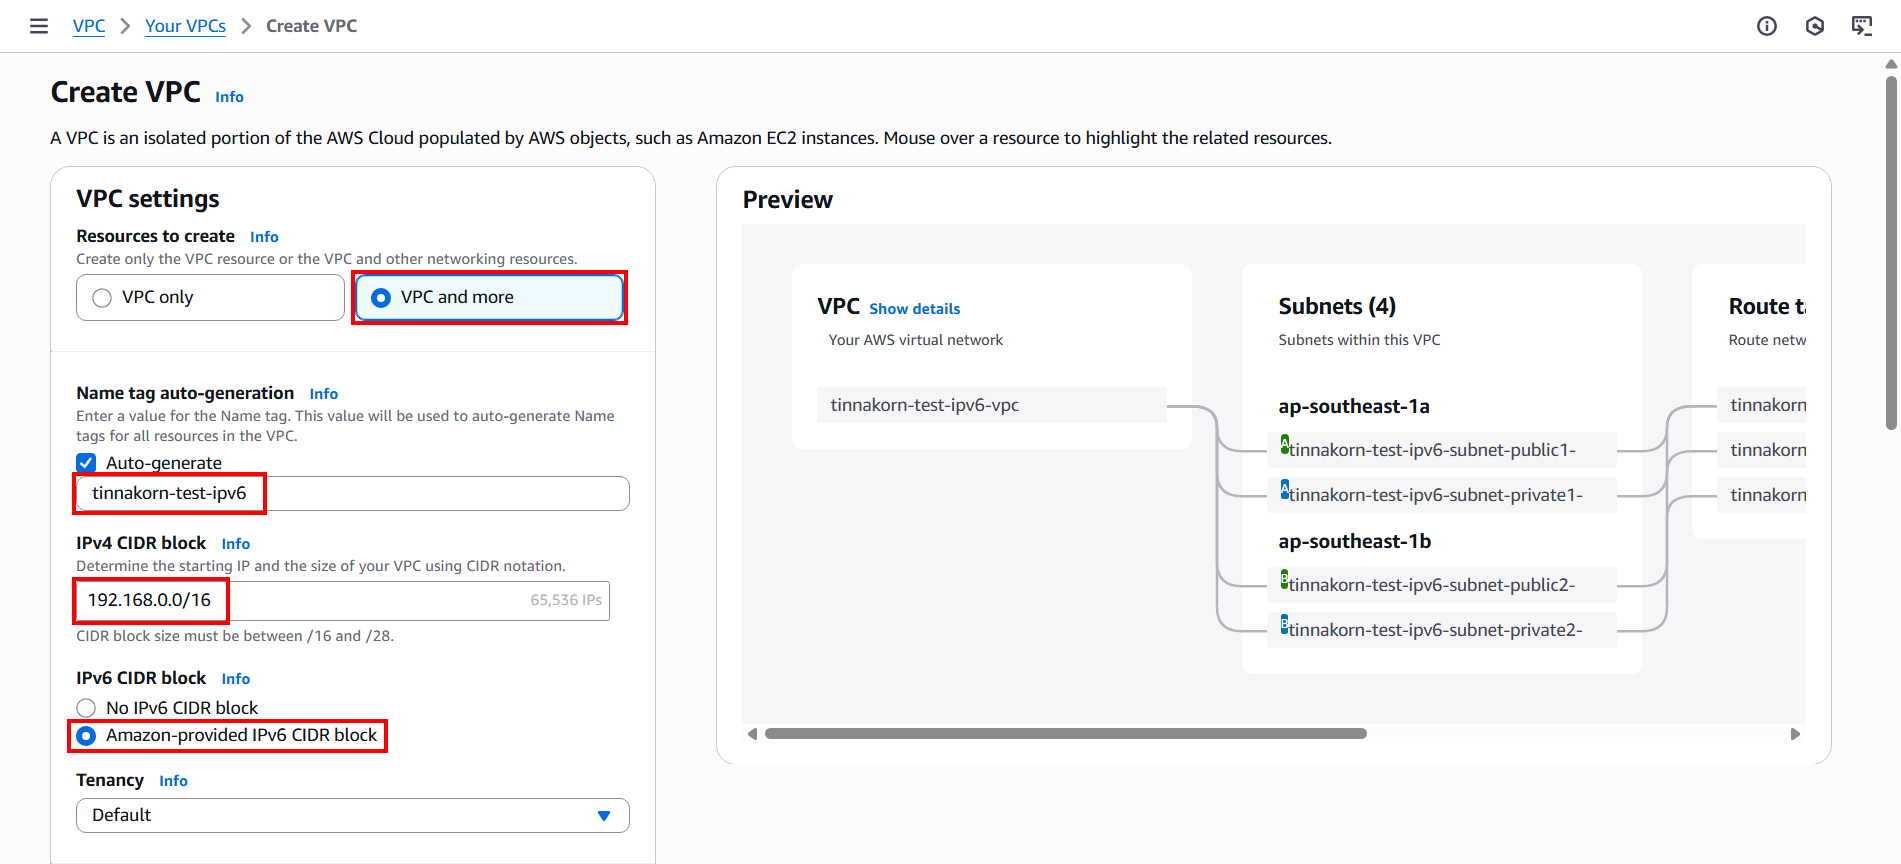Open the Tenancy dropdown

[352, 815]
